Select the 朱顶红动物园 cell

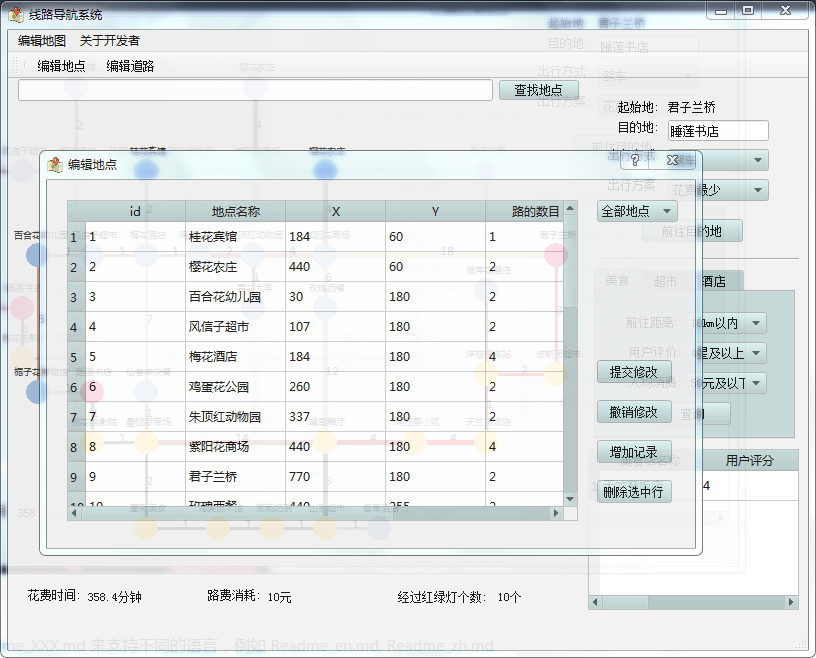pyautogui.click(x=235, y=417)
